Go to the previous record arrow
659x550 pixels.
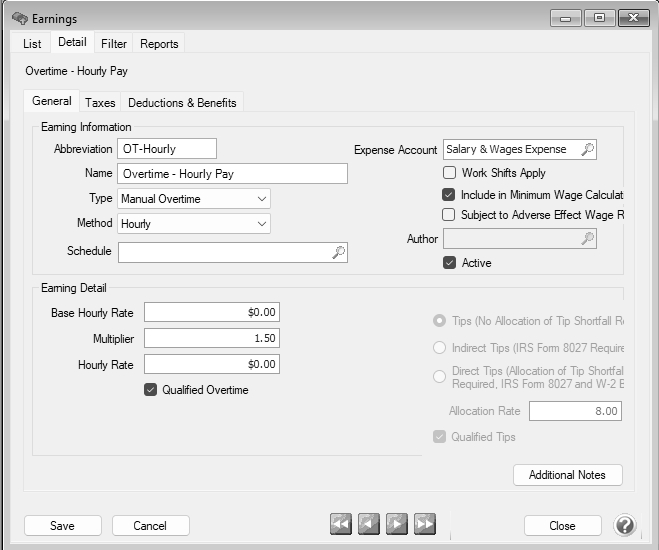coord(368,524)
